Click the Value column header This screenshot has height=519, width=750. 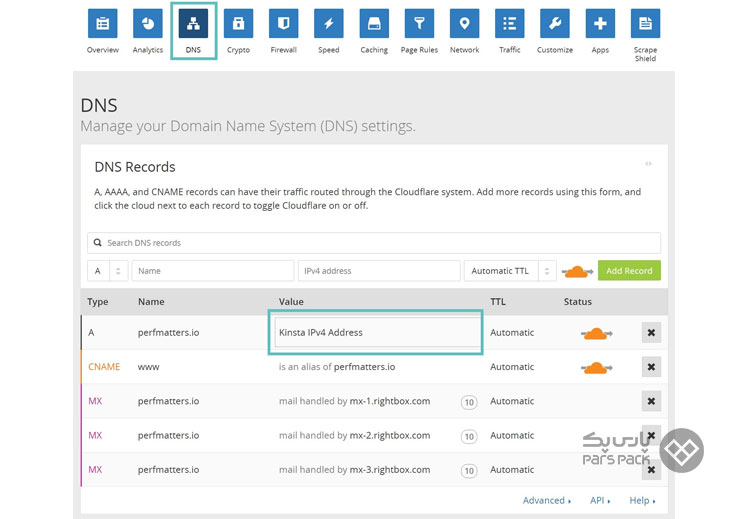[291, 302]
